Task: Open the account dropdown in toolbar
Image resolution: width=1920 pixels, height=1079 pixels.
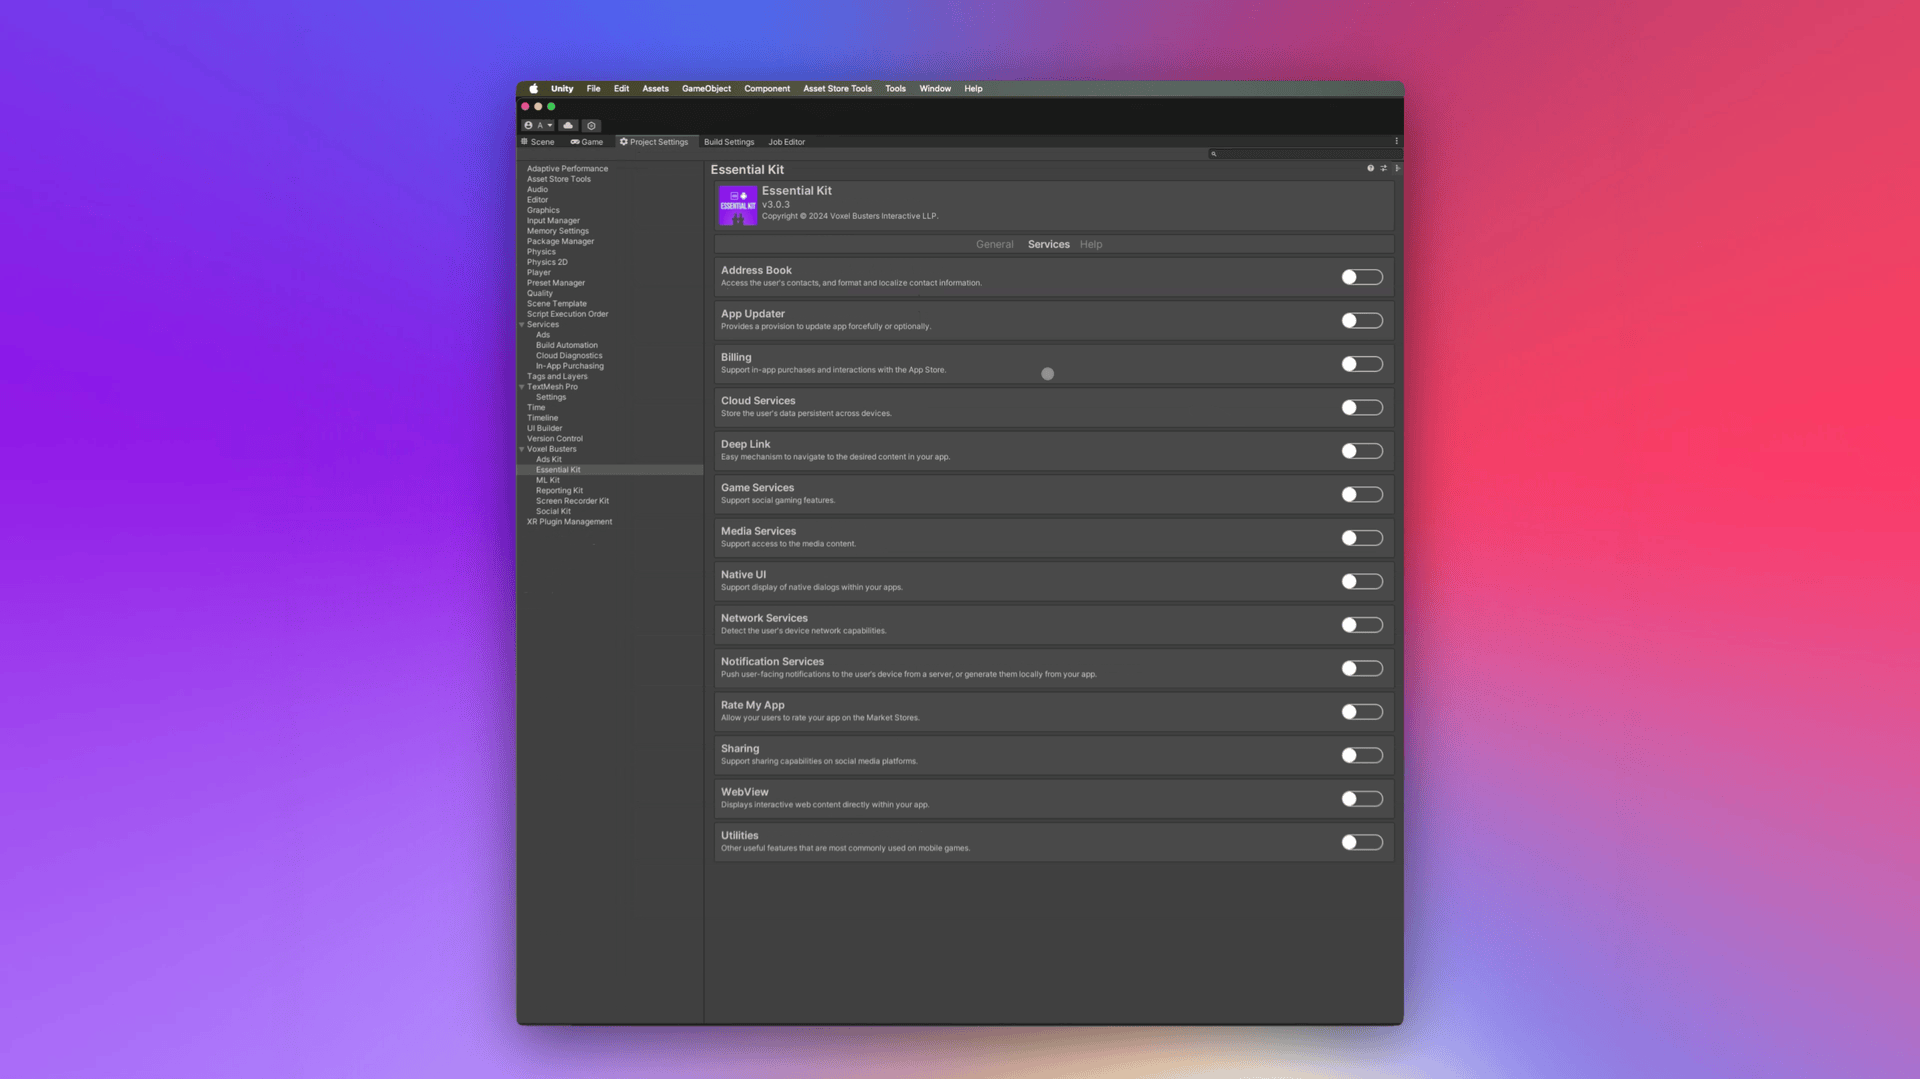Action: pyautogui.click(x=538, y=126)
